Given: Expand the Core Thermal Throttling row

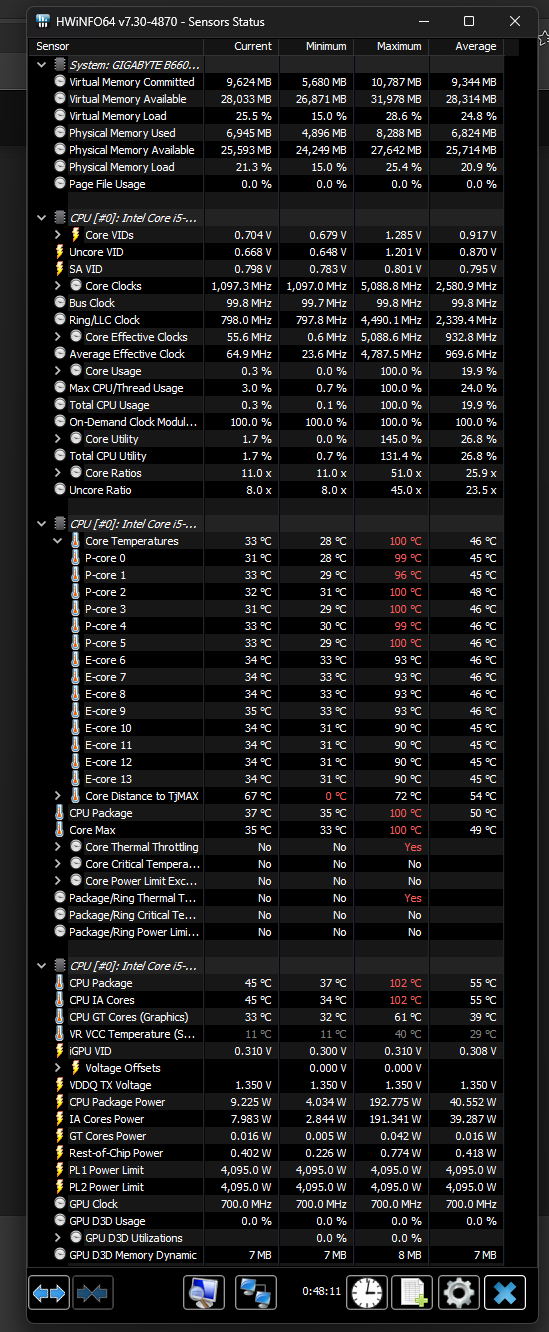Looking at the screenshot, I should 58,847.
